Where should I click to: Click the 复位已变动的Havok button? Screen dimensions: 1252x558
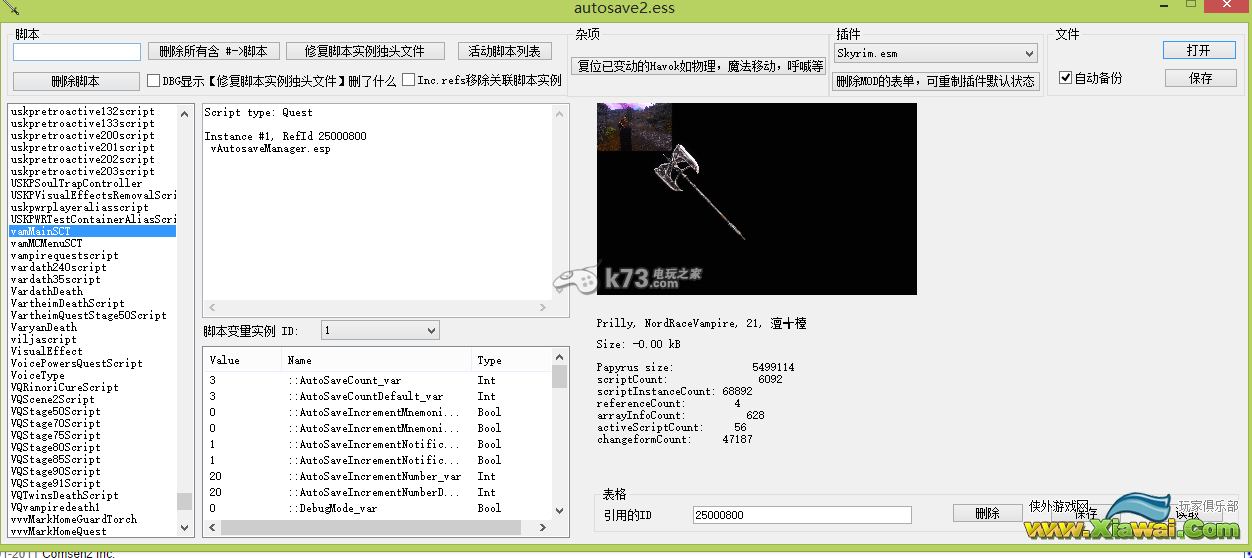[x=700, y=66]
